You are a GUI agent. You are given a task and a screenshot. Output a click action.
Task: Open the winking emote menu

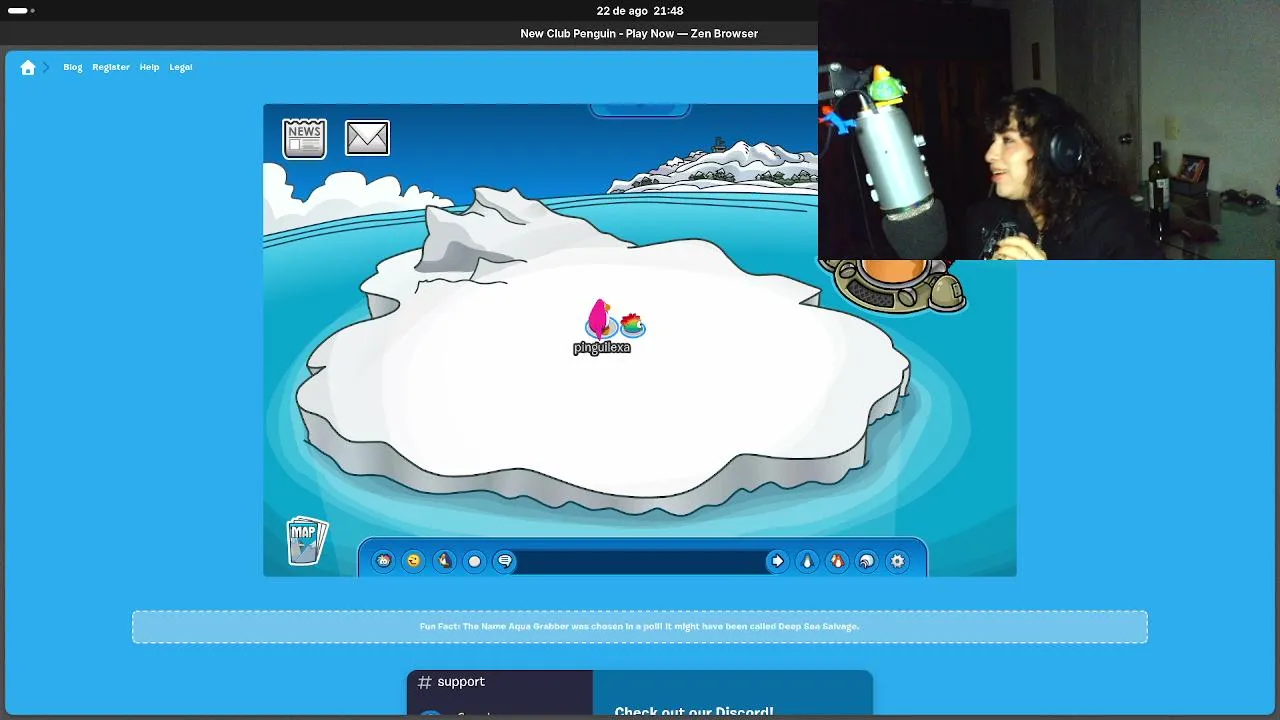413,561
